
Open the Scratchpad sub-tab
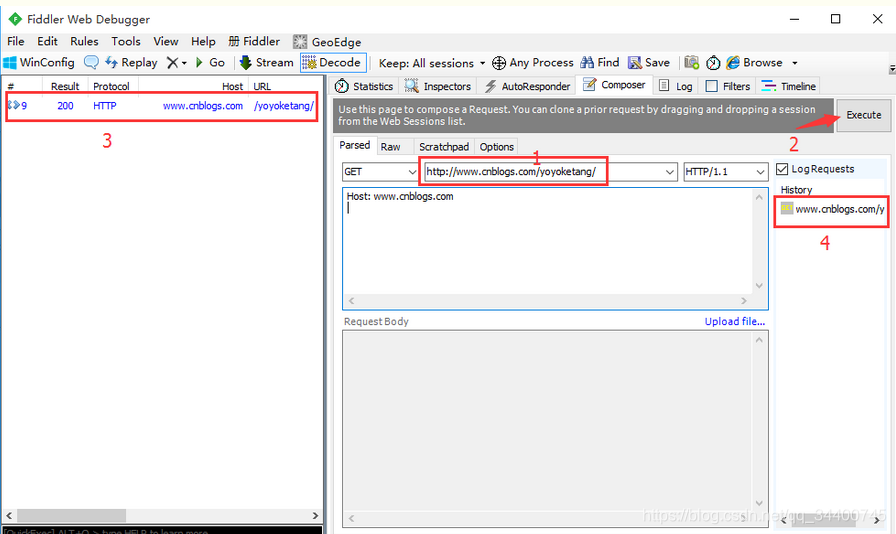tap(444, 147)
